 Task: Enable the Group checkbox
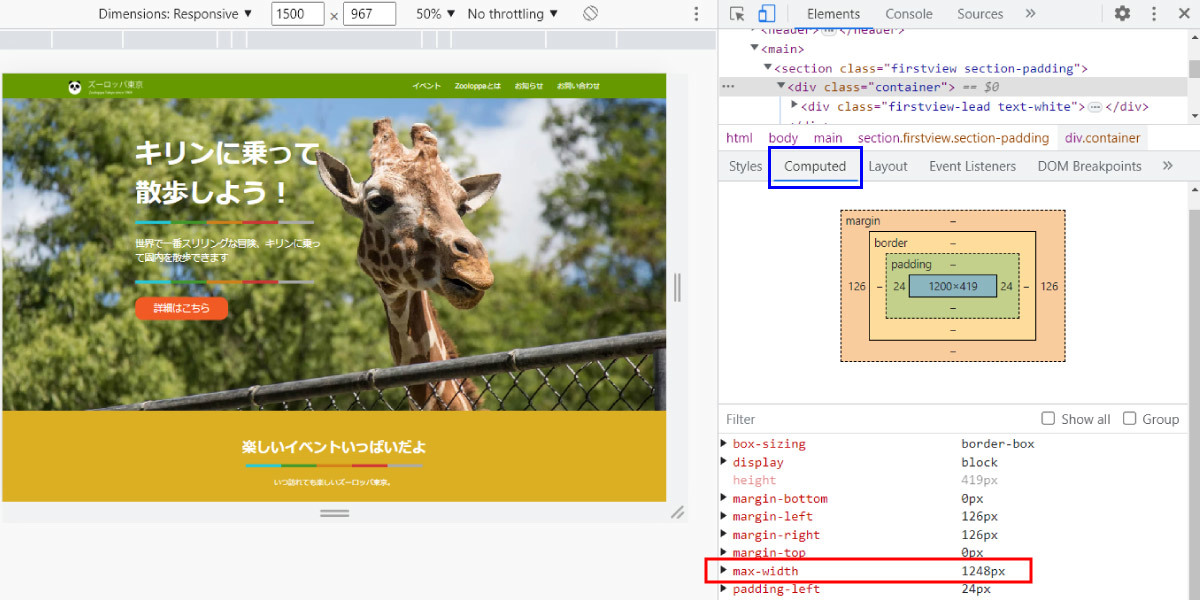(1130, 419)
